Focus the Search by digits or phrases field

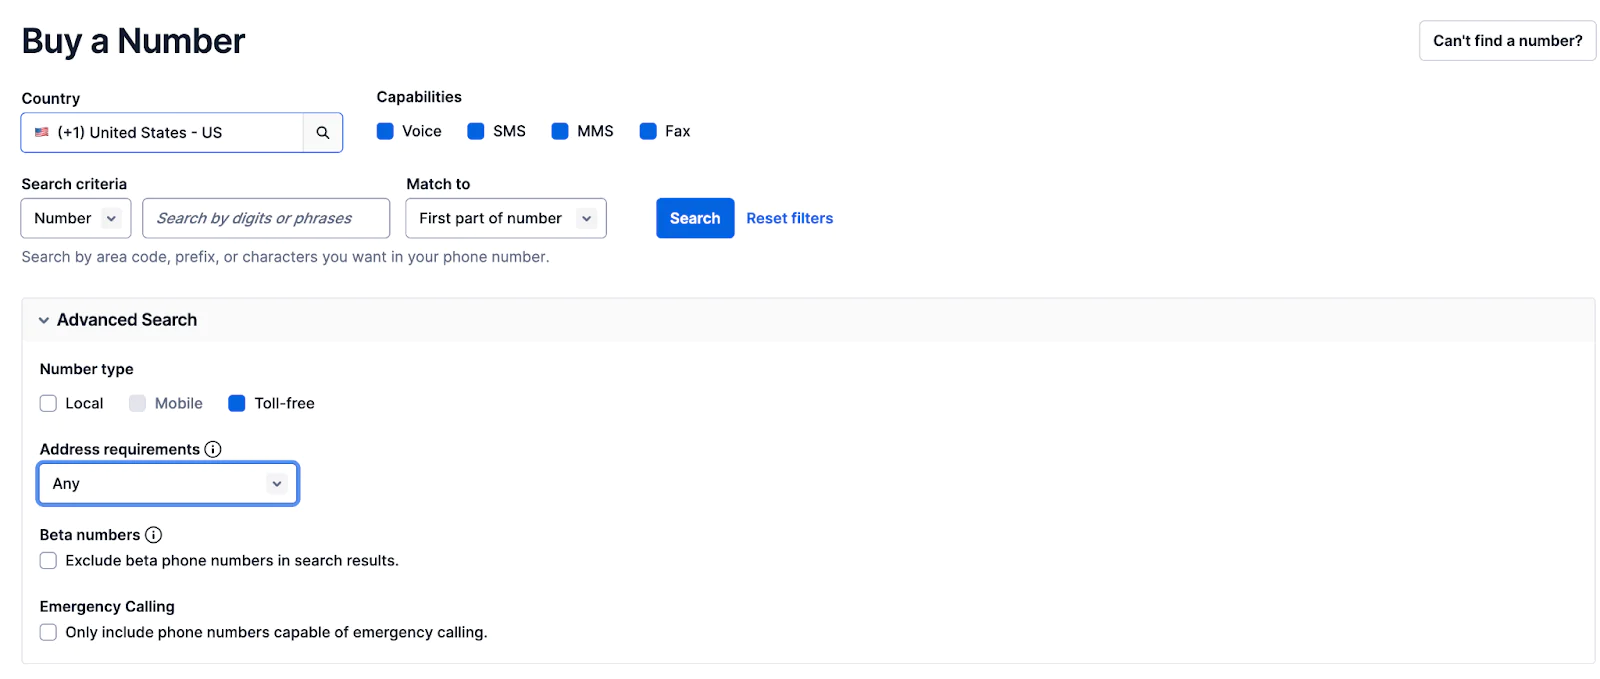[x=266, y=218]
